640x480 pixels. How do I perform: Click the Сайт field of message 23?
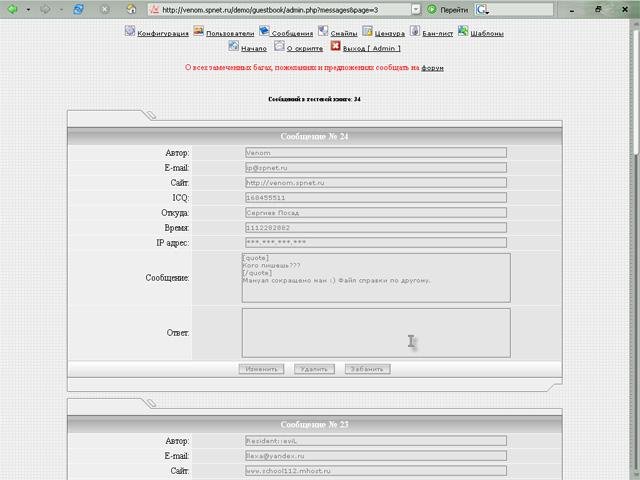(x=376, y=471)
